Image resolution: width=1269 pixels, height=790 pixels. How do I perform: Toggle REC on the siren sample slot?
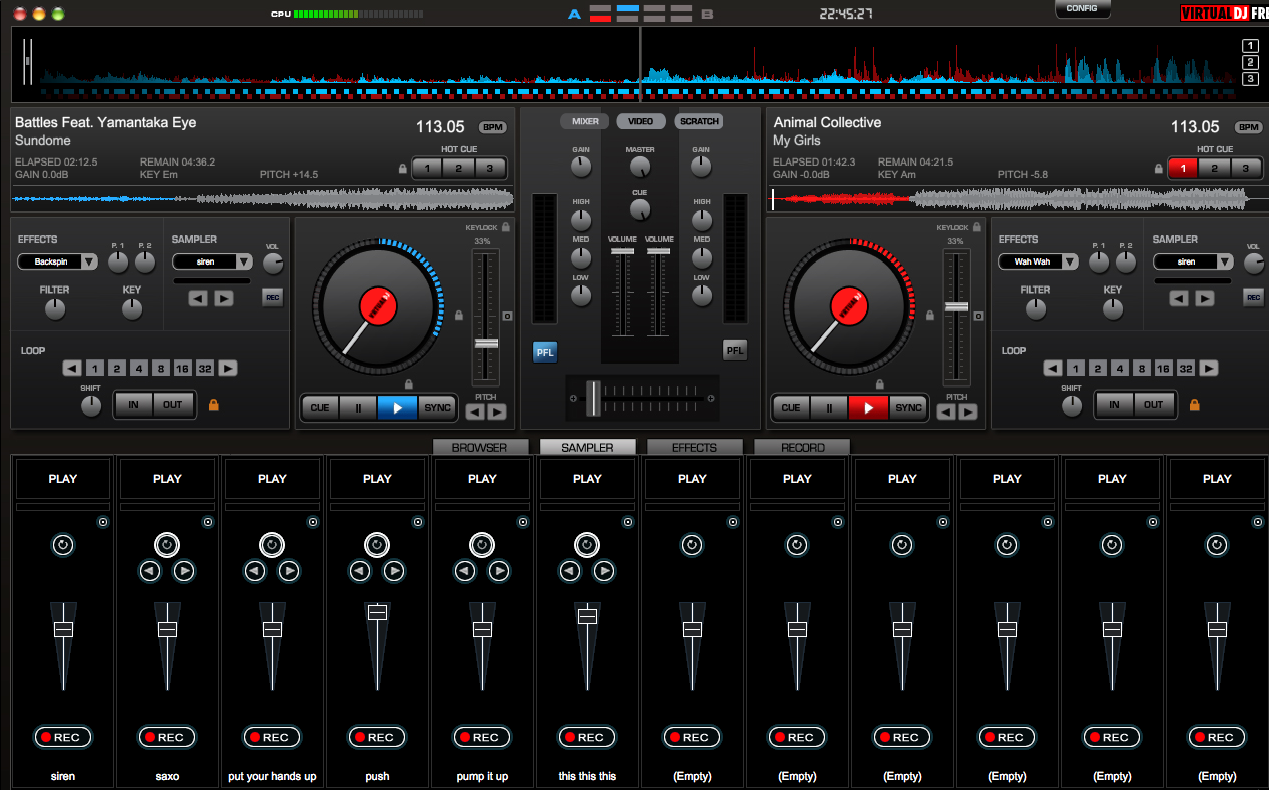pyautogui.click(x=63, y=737)
